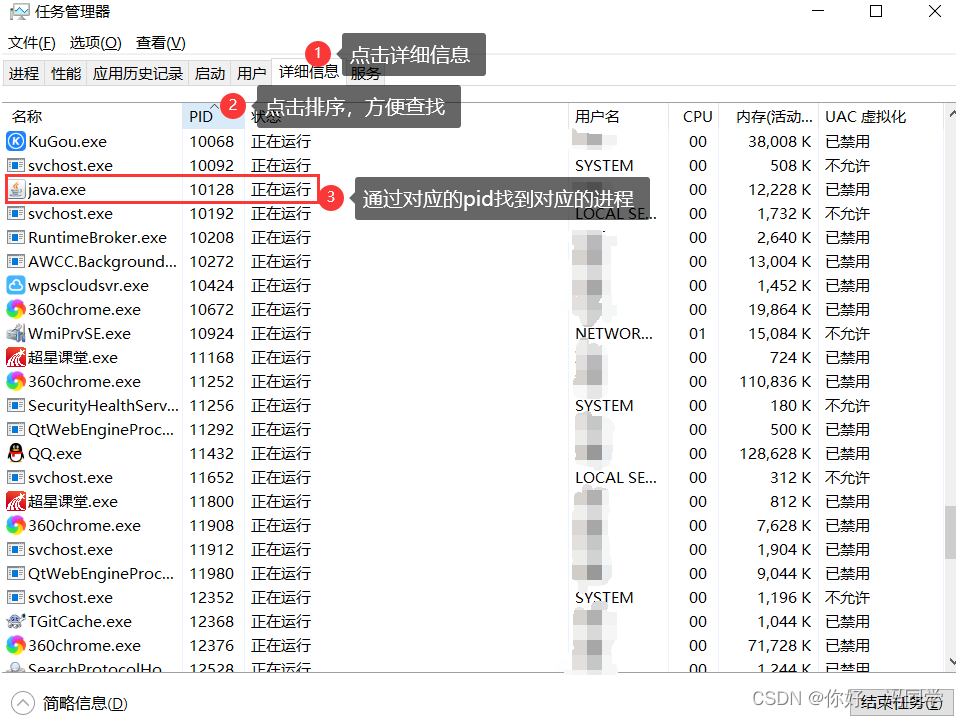Click NETWOR... user name cell
958x717 pixels.
614,333
